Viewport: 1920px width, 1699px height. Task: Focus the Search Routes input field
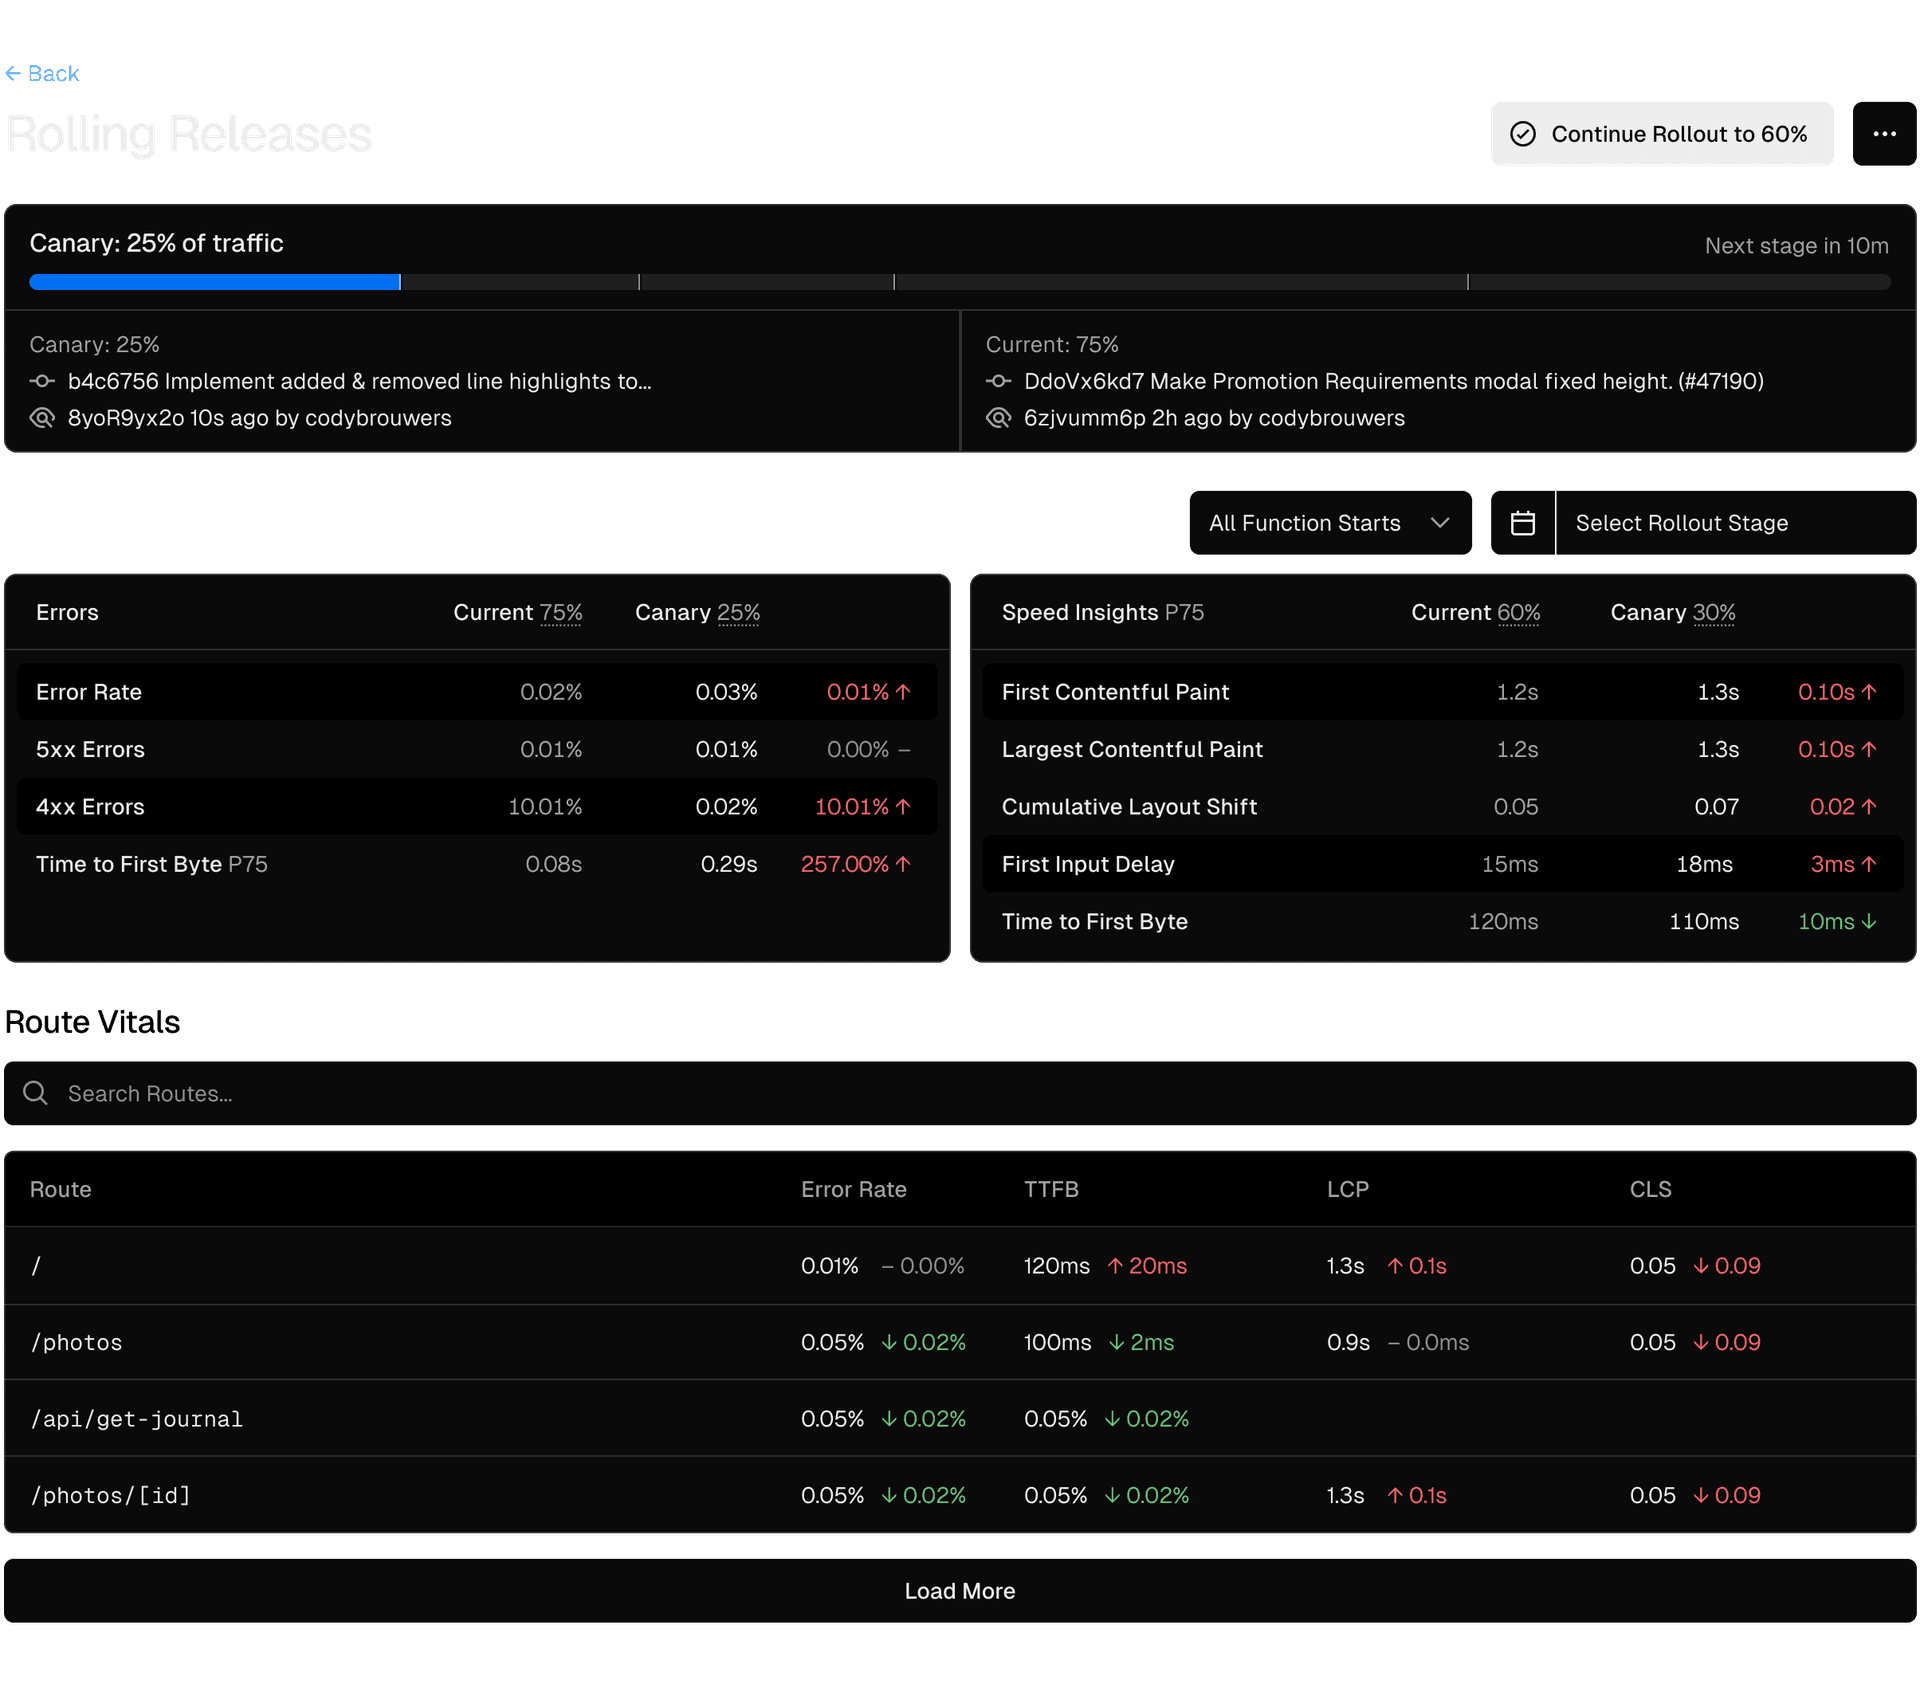coord(980,1093)
